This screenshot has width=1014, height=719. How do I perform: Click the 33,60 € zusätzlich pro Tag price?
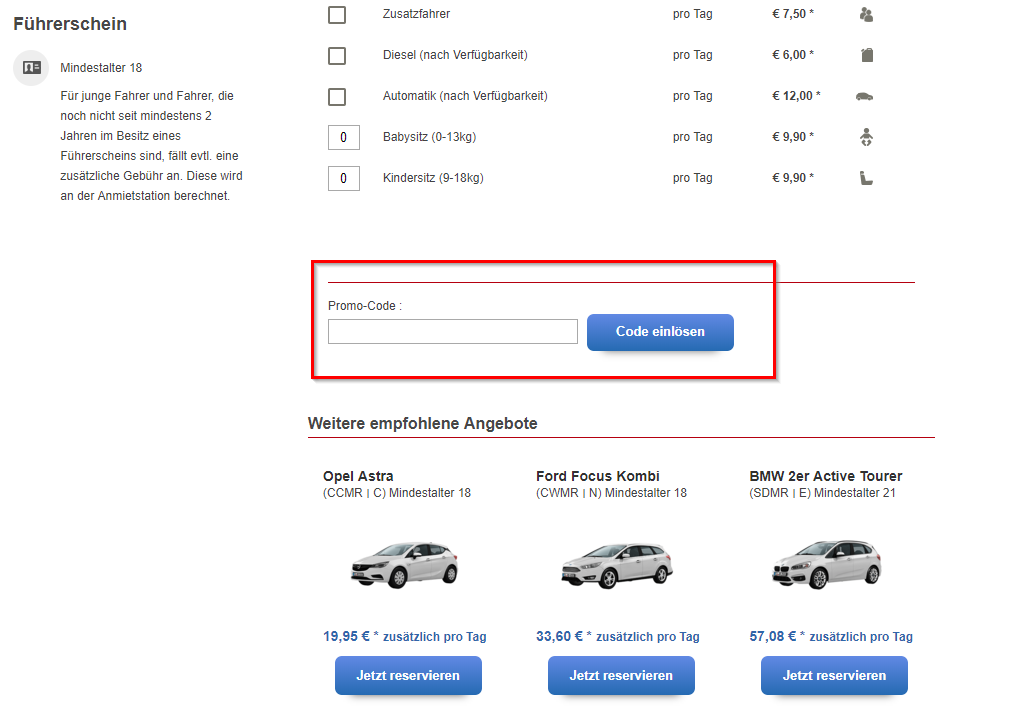point(618,636)
